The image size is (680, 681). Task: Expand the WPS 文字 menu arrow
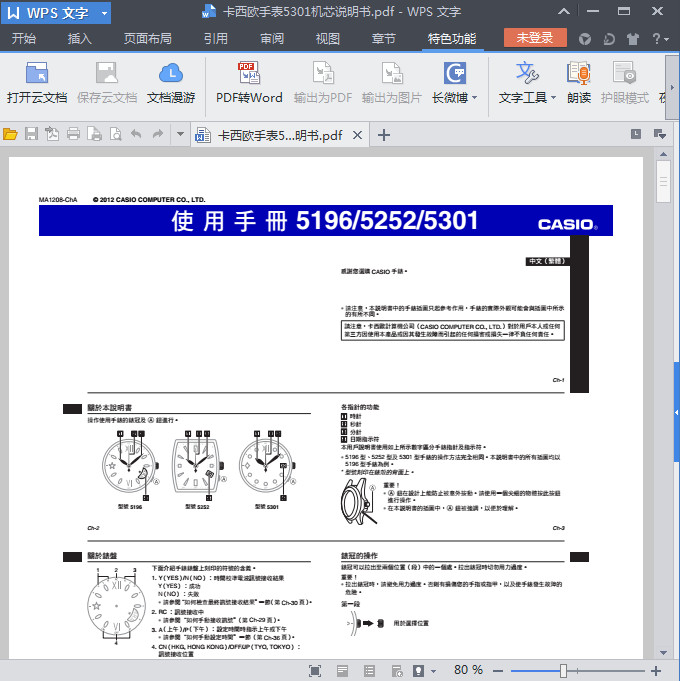(105, 13)
